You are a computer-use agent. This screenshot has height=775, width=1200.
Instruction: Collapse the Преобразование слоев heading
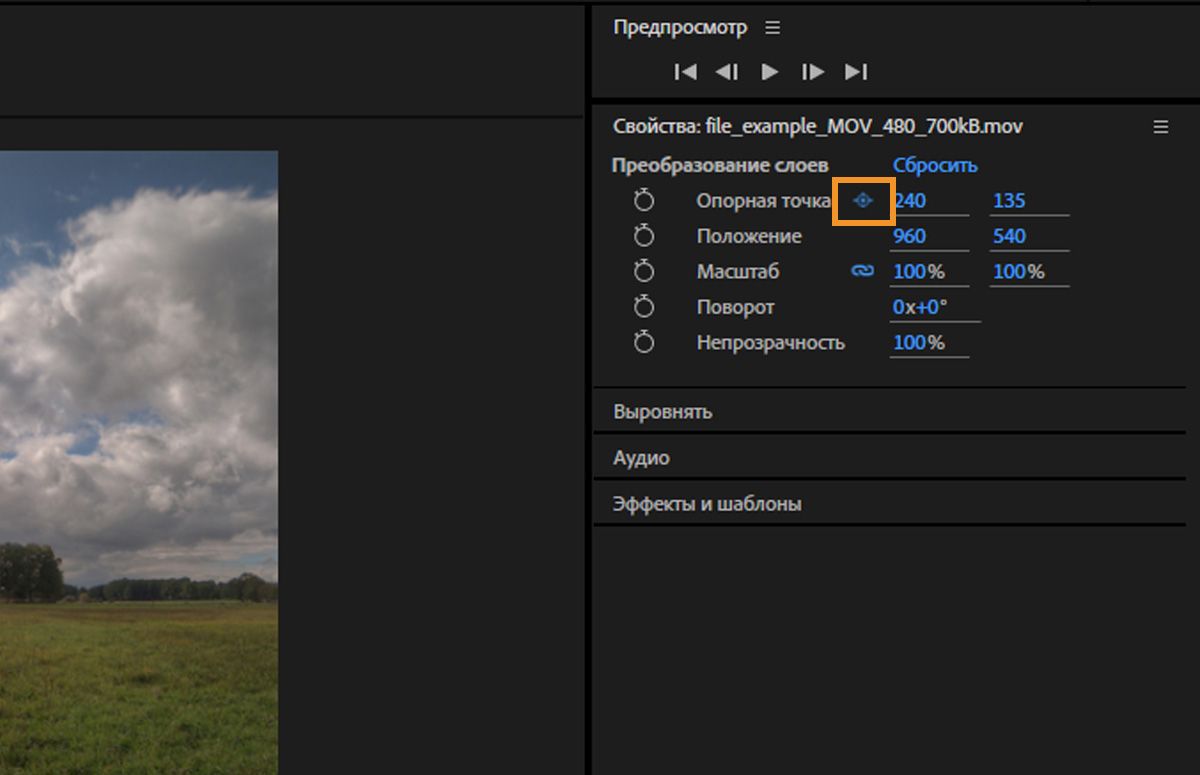[x=720, y=165]
